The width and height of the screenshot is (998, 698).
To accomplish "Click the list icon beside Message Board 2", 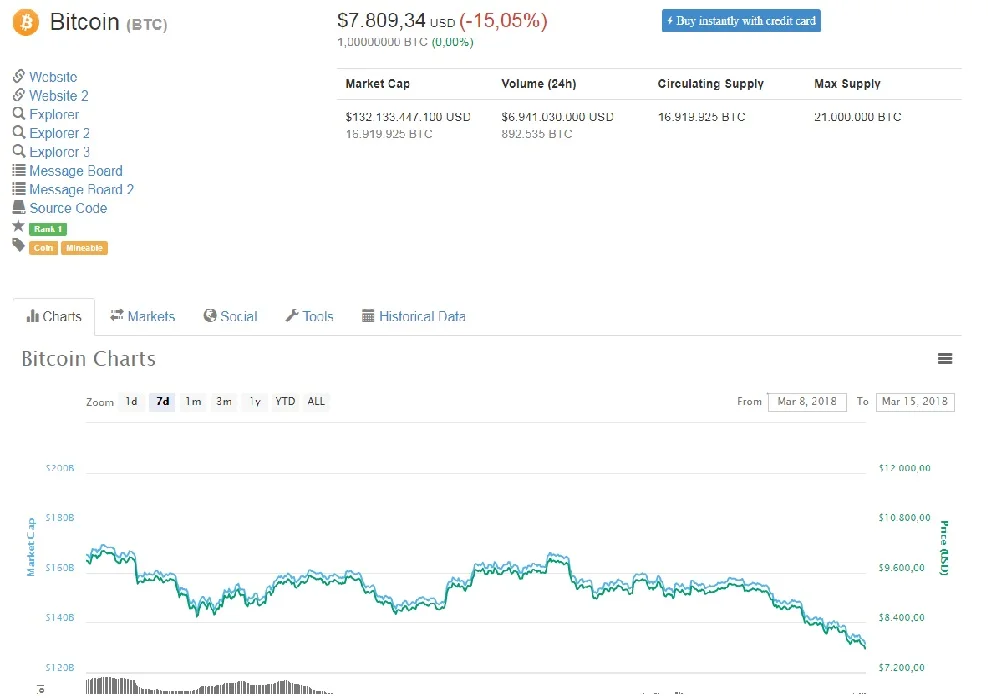I will (x=18, y=189).
